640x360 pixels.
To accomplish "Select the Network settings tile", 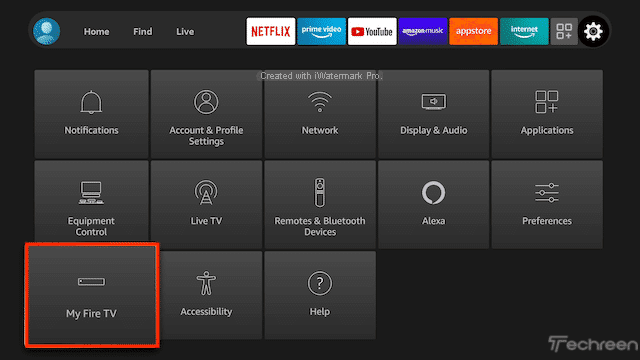I will (x=320, y=114).
